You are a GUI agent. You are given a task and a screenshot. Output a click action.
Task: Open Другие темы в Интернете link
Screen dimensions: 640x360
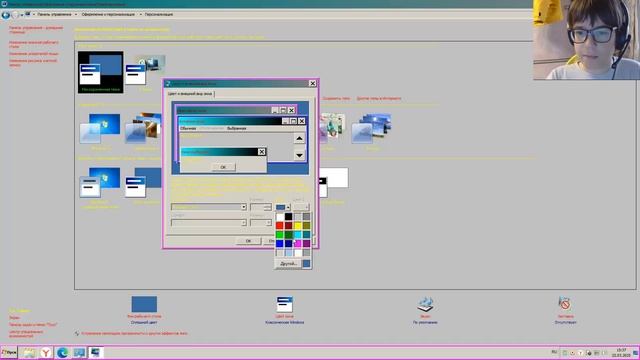(379, 98)
